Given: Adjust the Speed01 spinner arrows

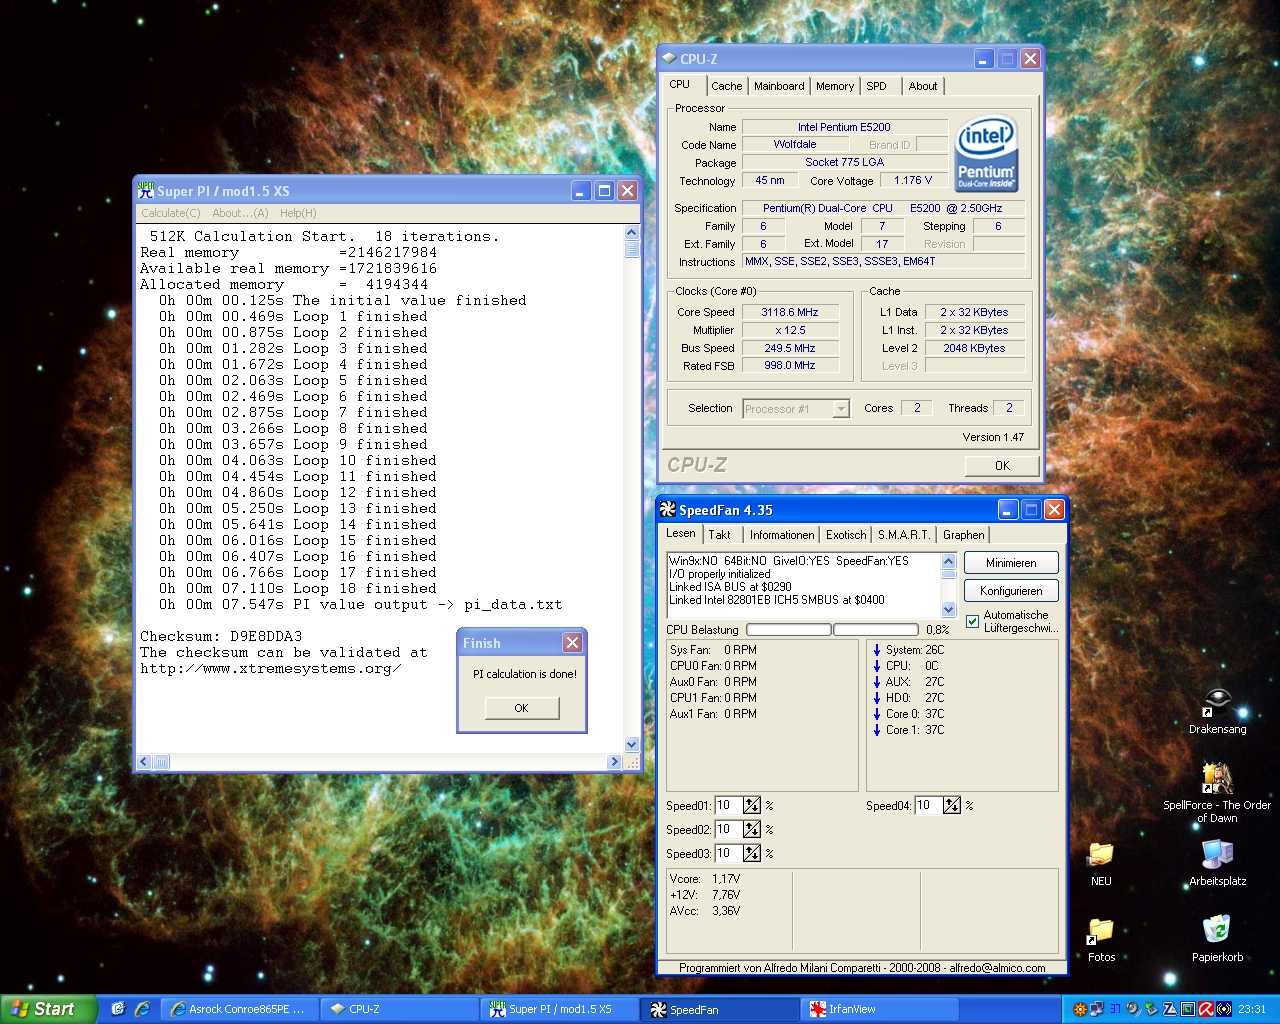Looking at the screenshot, I should [x=752, y=806].
